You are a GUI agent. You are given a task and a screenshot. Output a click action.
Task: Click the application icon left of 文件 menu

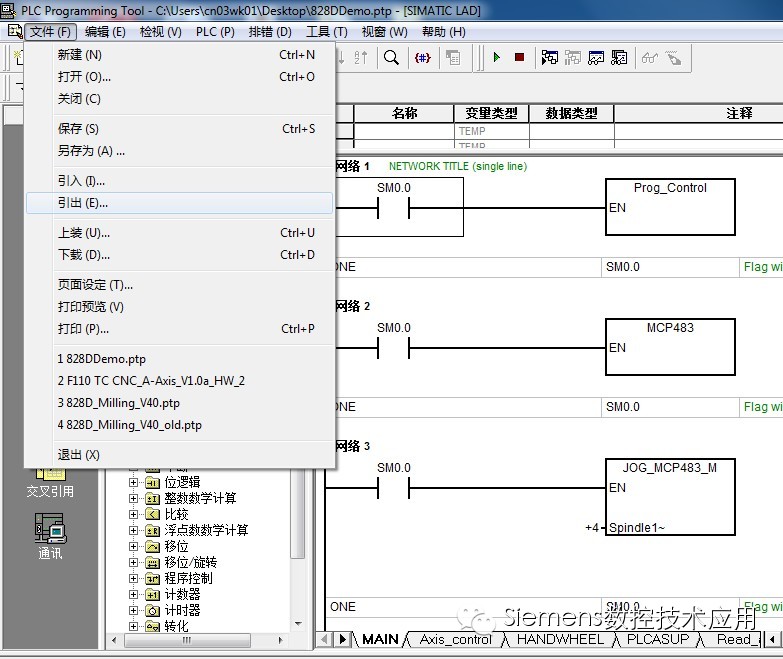15,31
